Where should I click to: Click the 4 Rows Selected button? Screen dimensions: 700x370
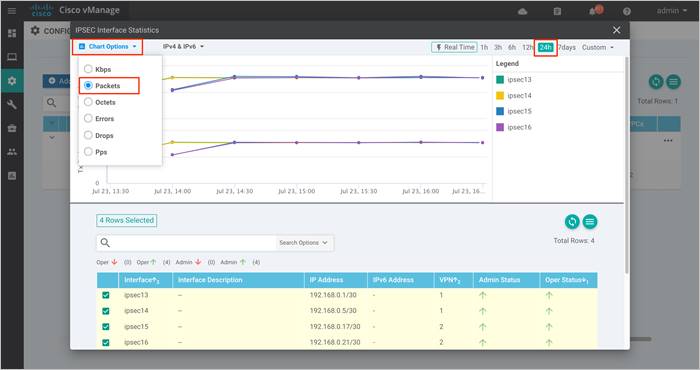pos(126,220)
